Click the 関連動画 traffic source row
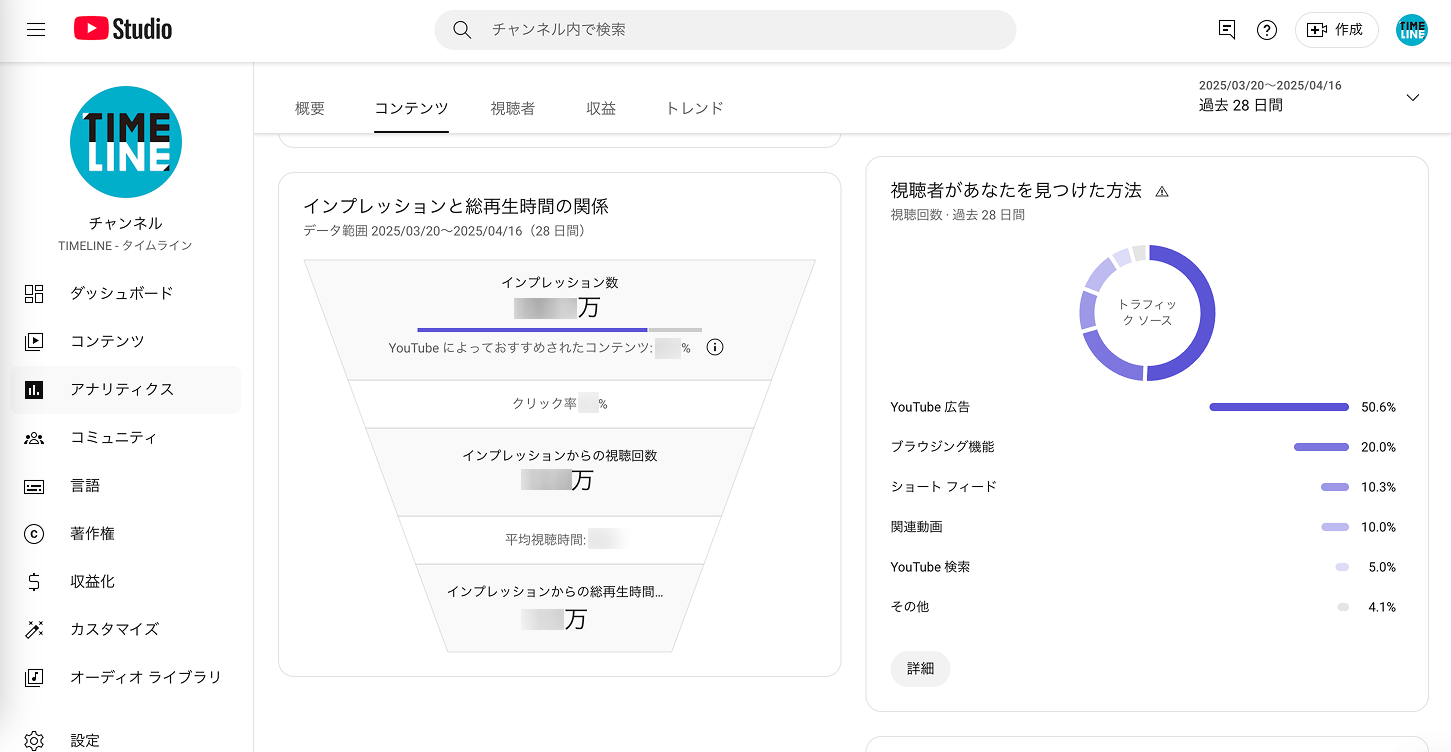The height and width of the screenshot is (752, 1451). [1143, 527]
